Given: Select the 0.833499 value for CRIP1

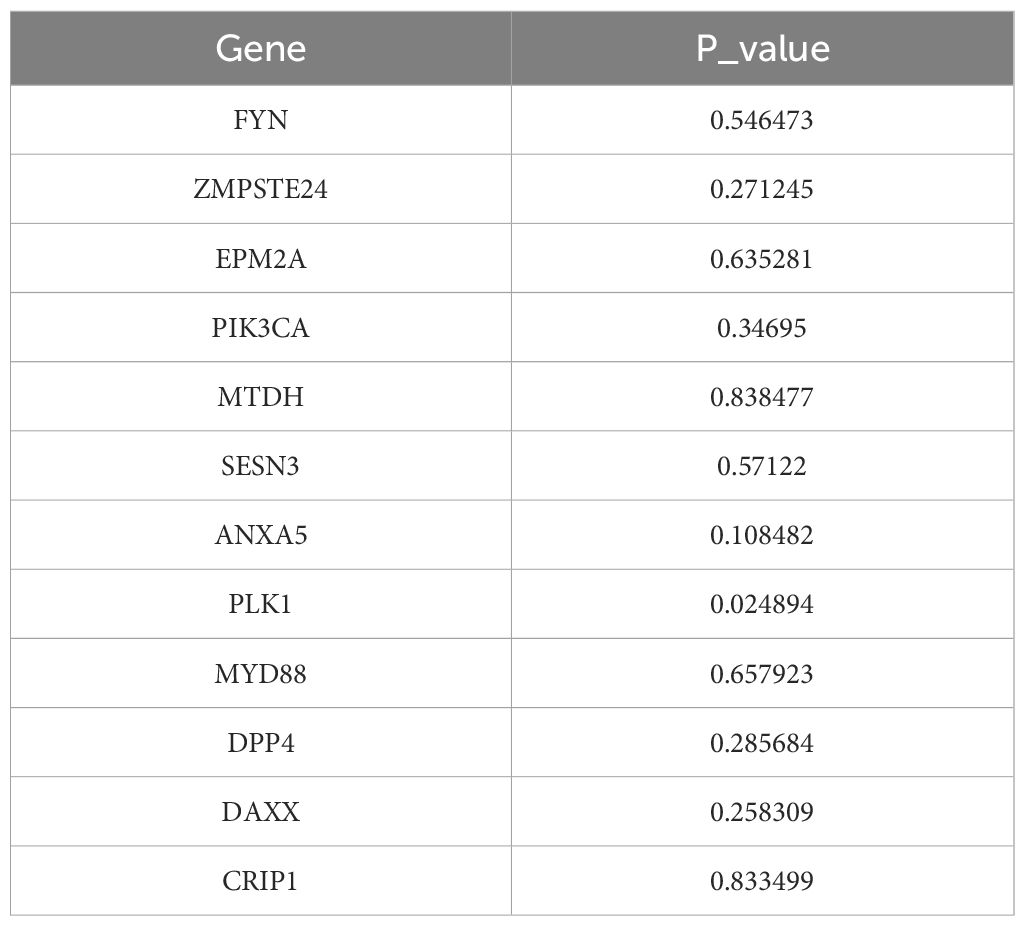Looking at the screenshot, I should pos(762,881).
